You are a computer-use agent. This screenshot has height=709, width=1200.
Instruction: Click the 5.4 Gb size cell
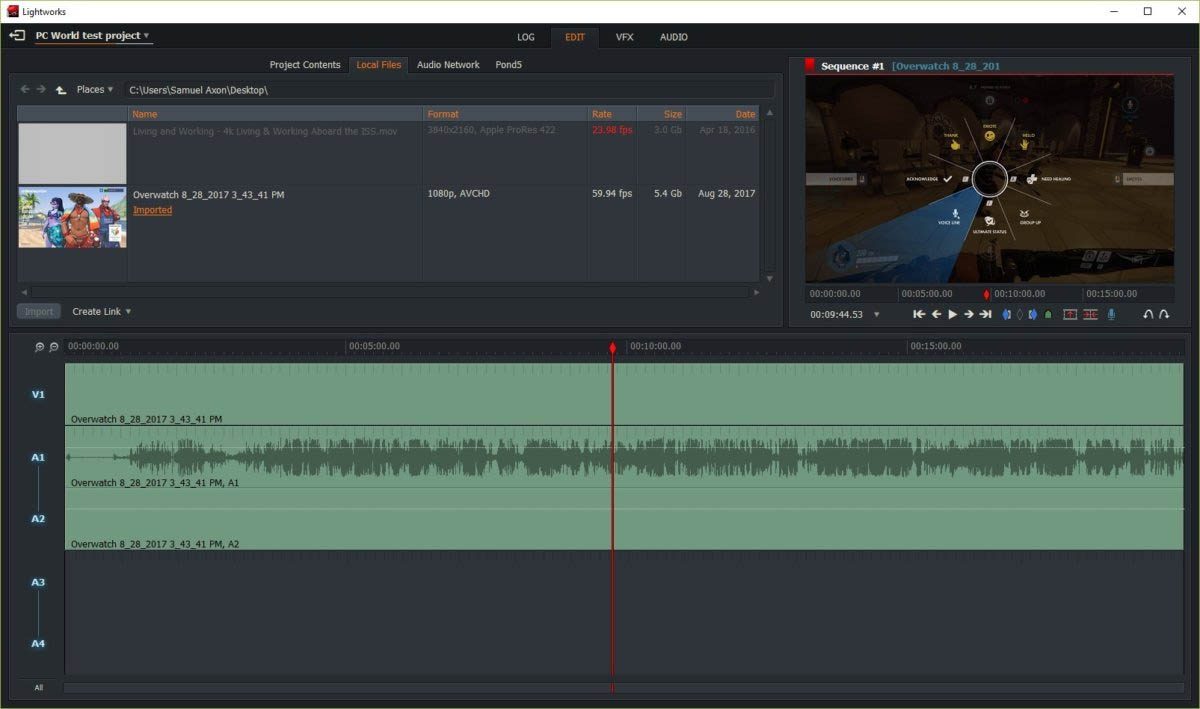click(667, 193)
